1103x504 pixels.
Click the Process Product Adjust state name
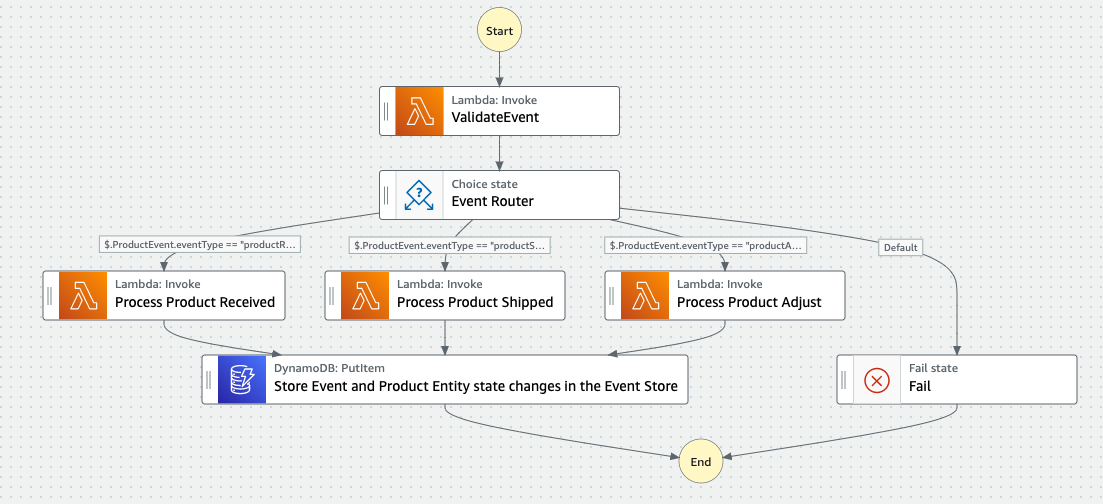tap(749, 303)
